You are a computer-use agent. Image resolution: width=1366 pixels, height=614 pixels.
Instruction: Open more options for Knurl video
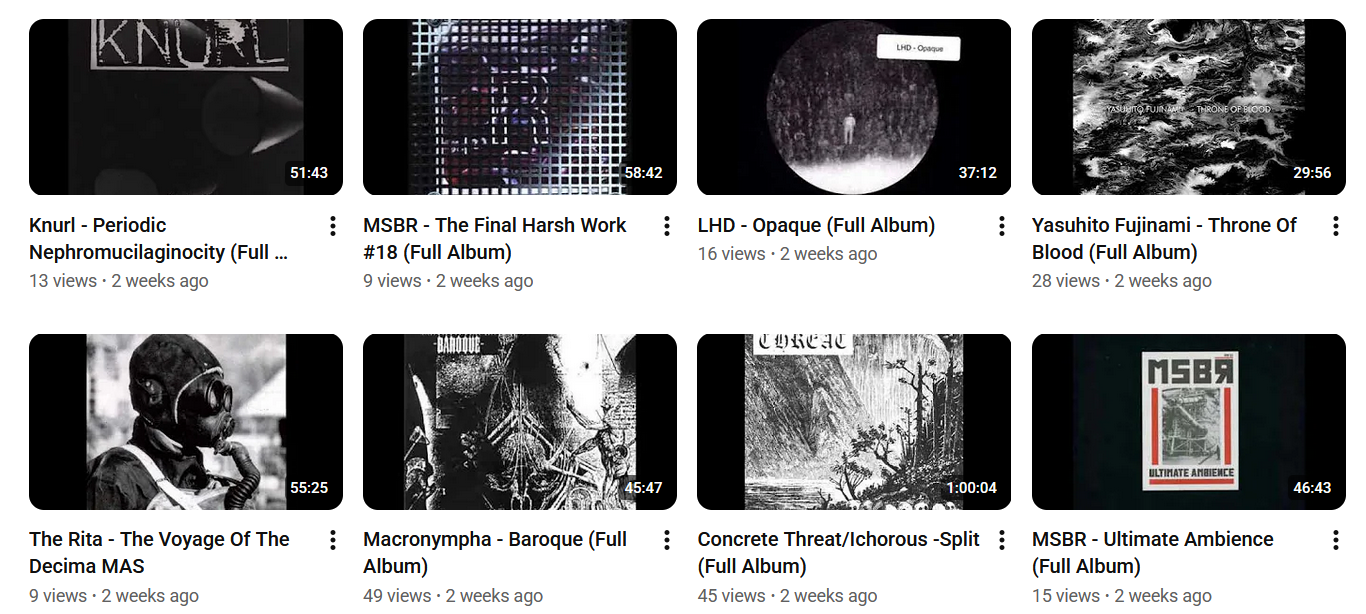(333, 227)
